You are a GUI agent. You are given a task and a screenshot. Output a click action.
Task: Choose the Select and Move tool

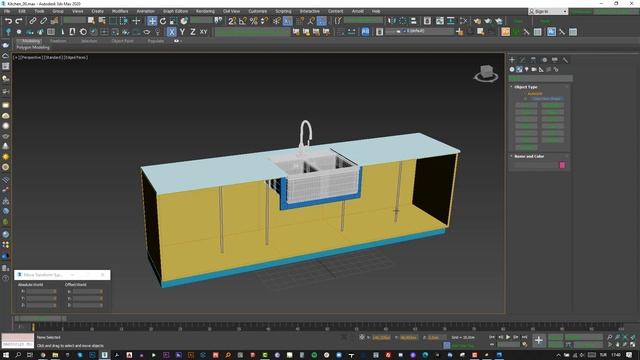tap(152, 21)
